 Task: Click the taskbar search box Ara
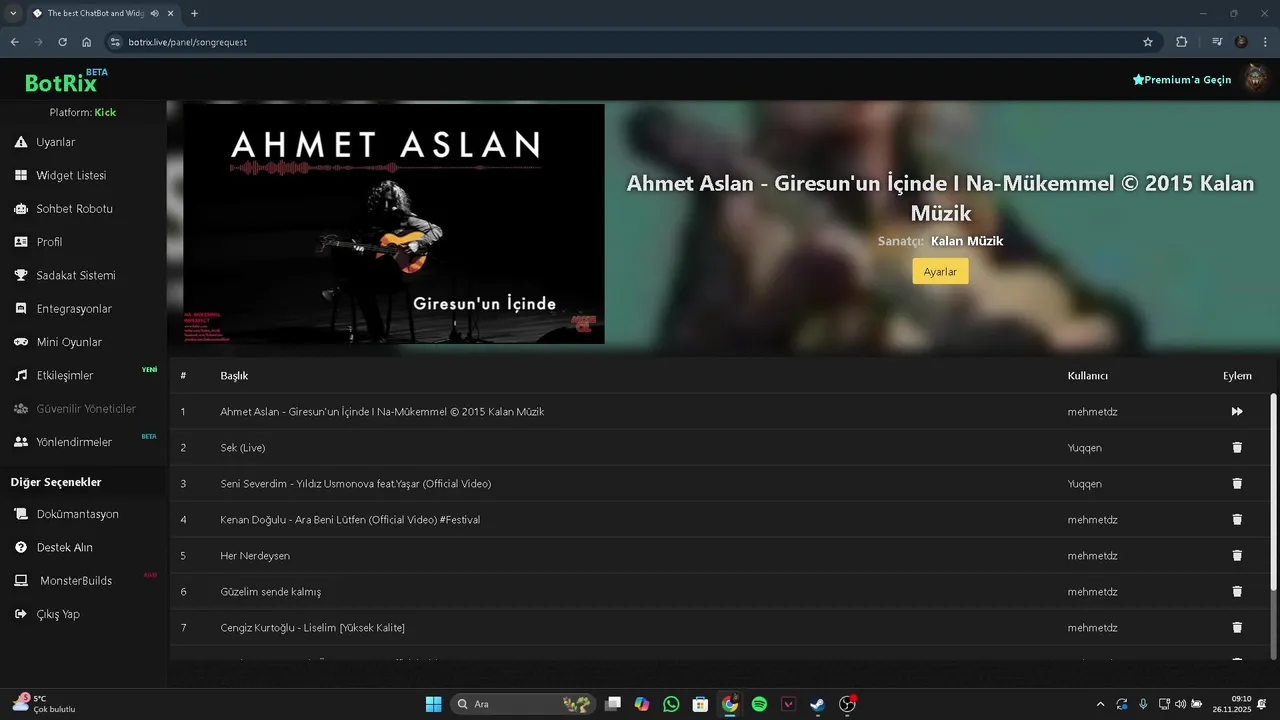click(522, 704)
